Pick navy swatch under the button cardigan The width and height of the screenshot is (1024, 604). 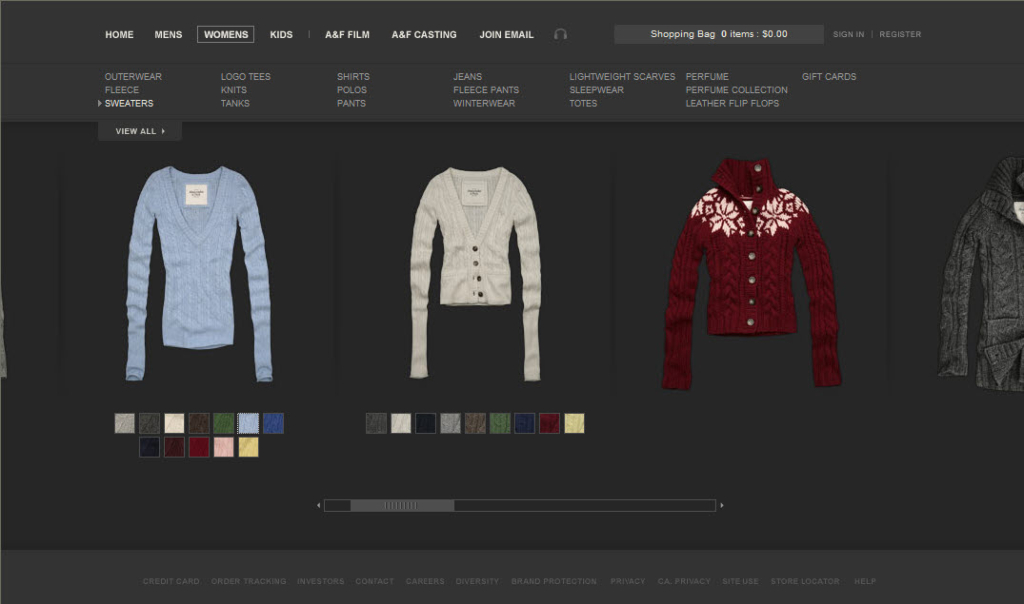click(x=524, y=423)
